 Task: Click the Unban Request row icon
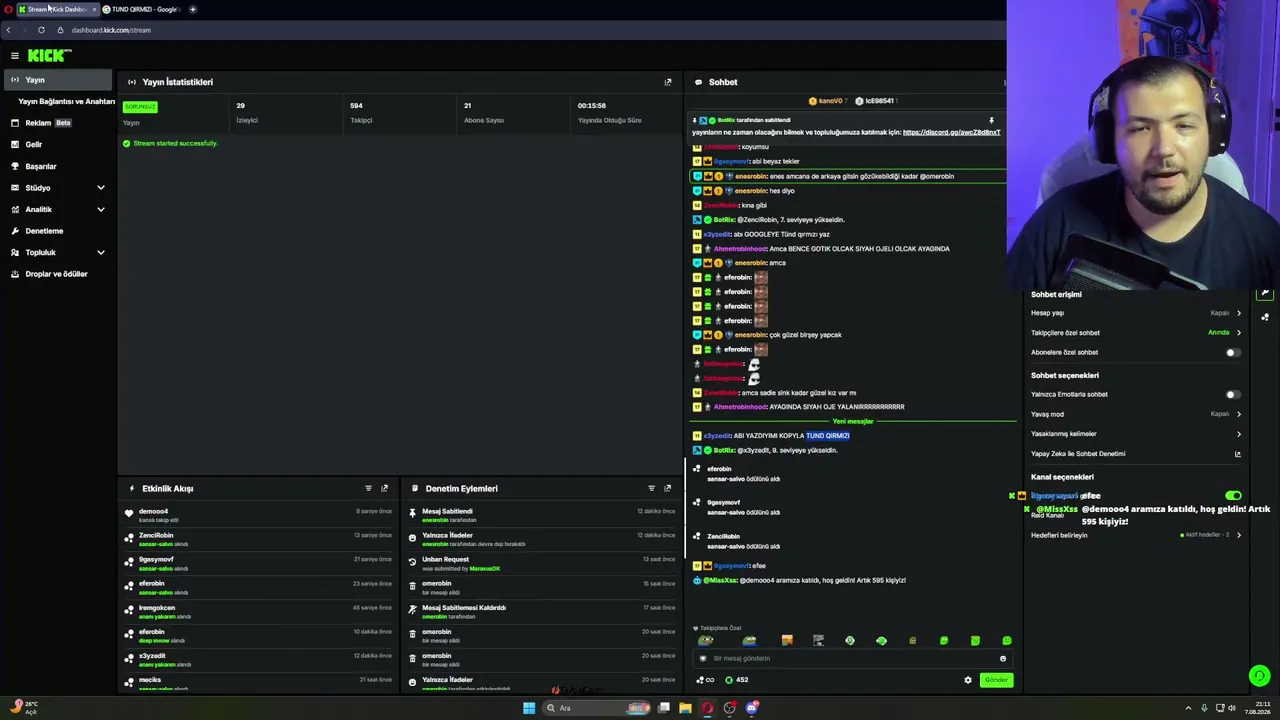[412, 561]
